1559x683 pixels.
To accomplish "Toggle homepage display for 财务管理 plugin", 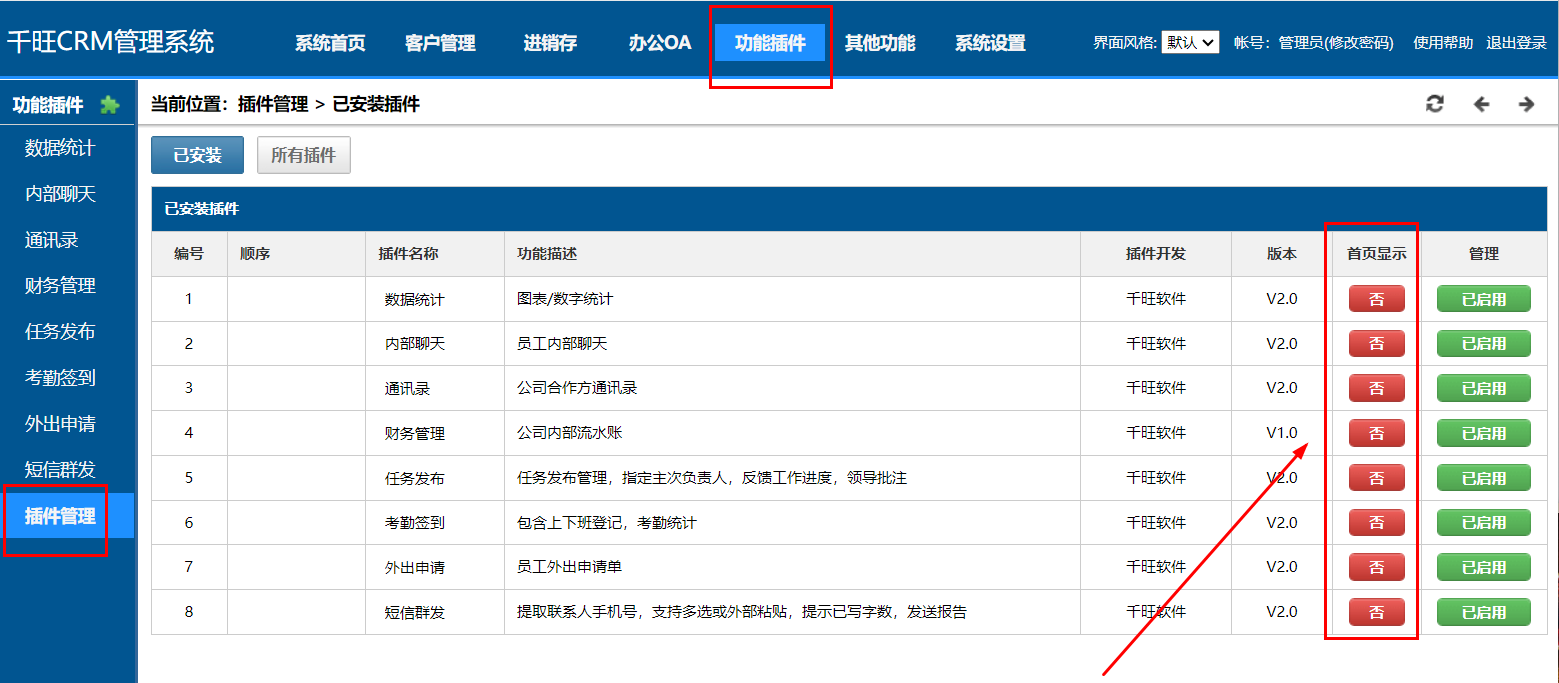I will (1376, 433).
